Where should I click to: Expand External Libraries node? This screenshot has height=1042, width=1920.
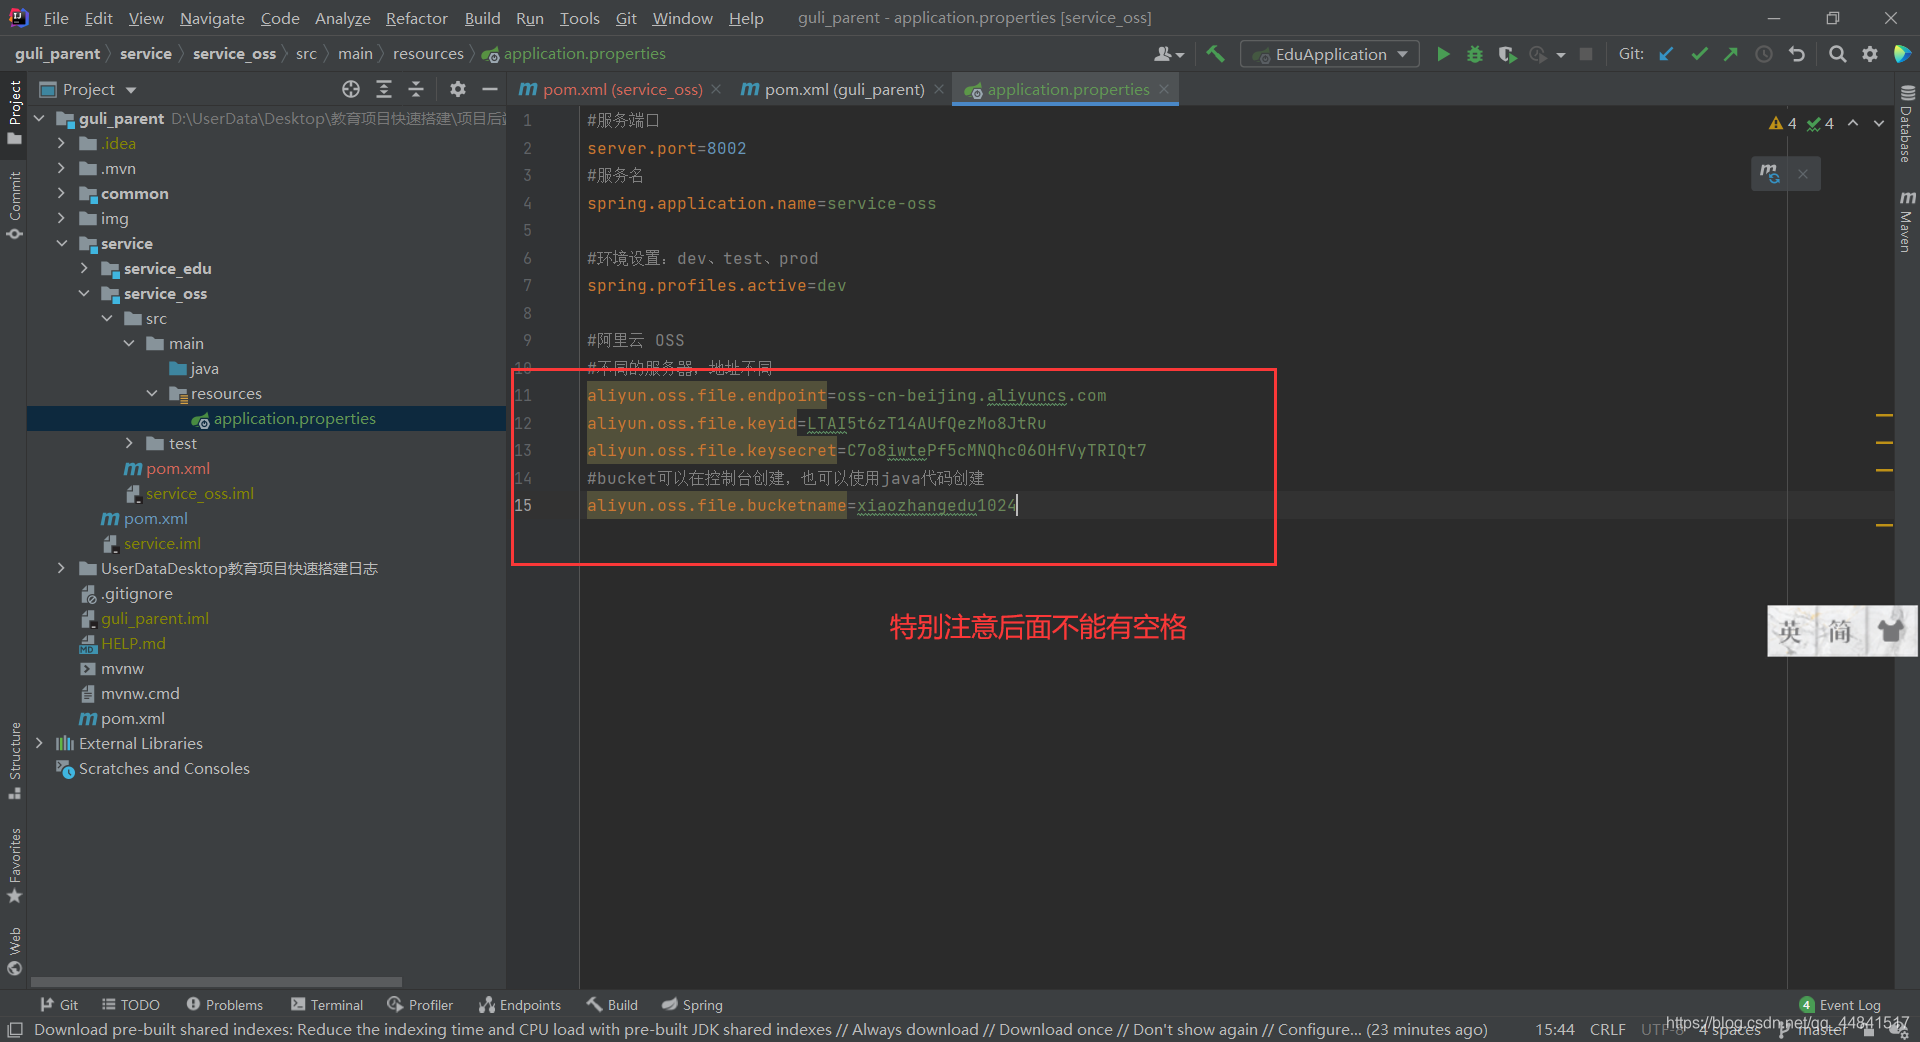point(39,743)
